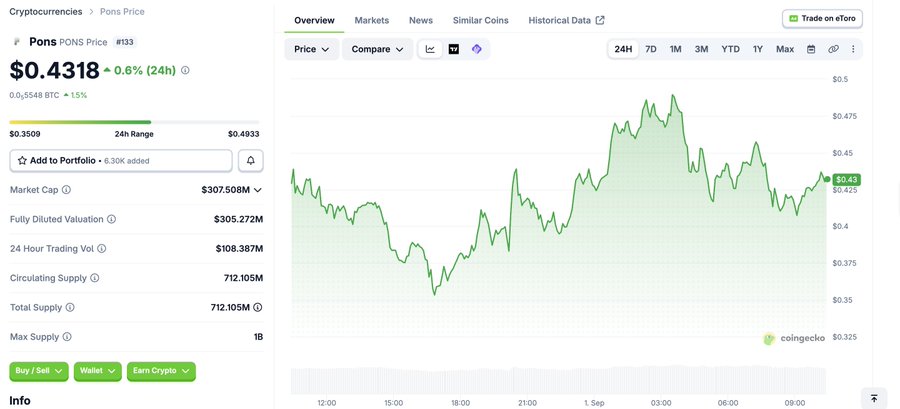
Task: Select the 3M time range
Action: pos(701,49)
